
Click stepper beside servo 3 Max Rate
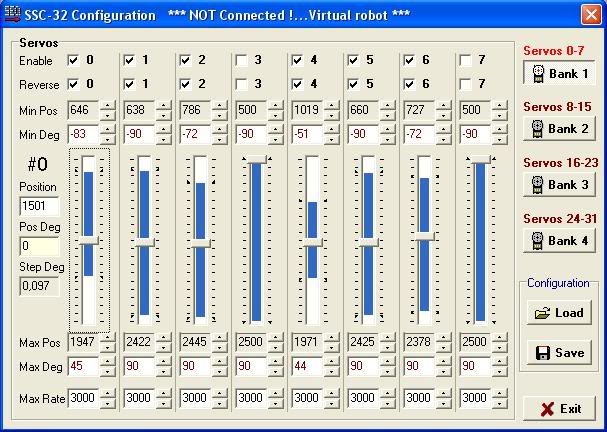276,398
